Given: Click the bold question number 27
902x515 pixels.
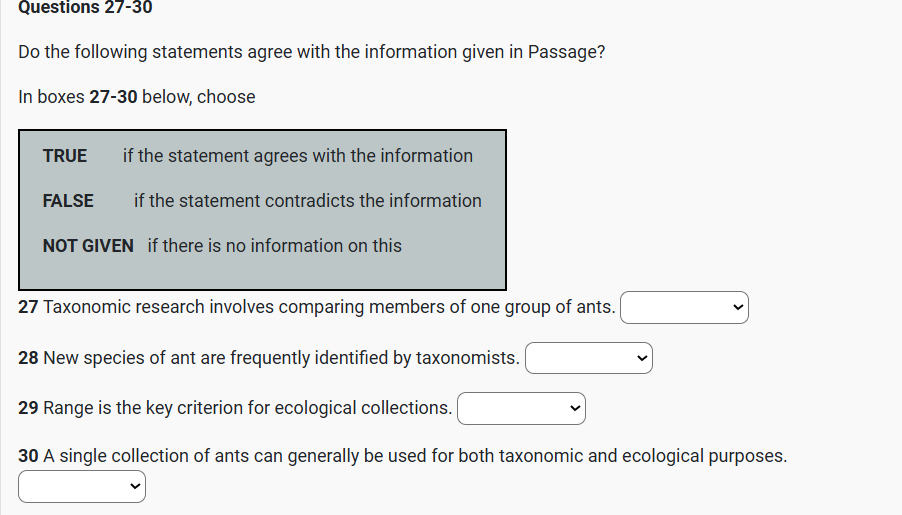Looking at the screenshot, I should pyautogui.click(x=28, y=307).
